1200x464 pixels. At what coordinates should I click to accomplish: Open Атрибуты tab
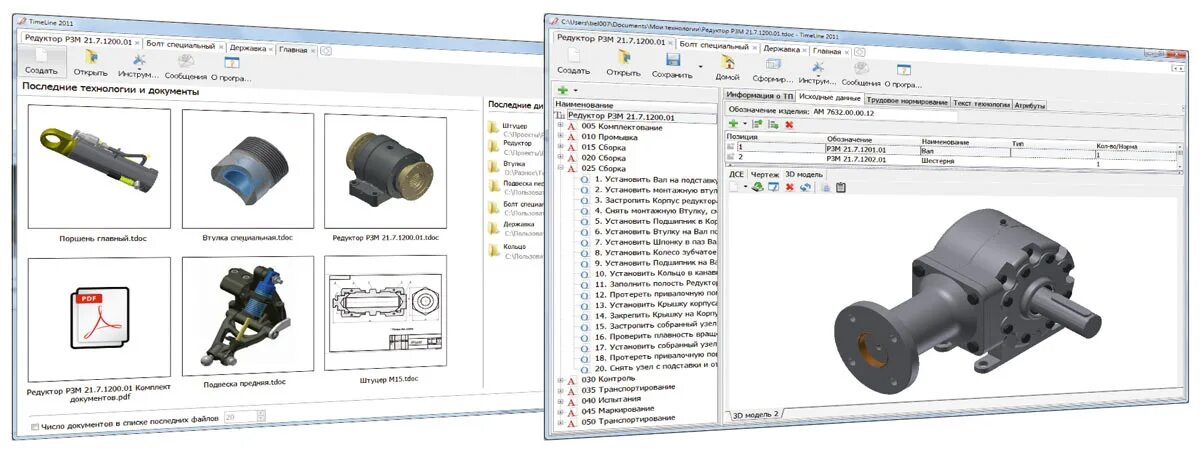point(1030,104)
